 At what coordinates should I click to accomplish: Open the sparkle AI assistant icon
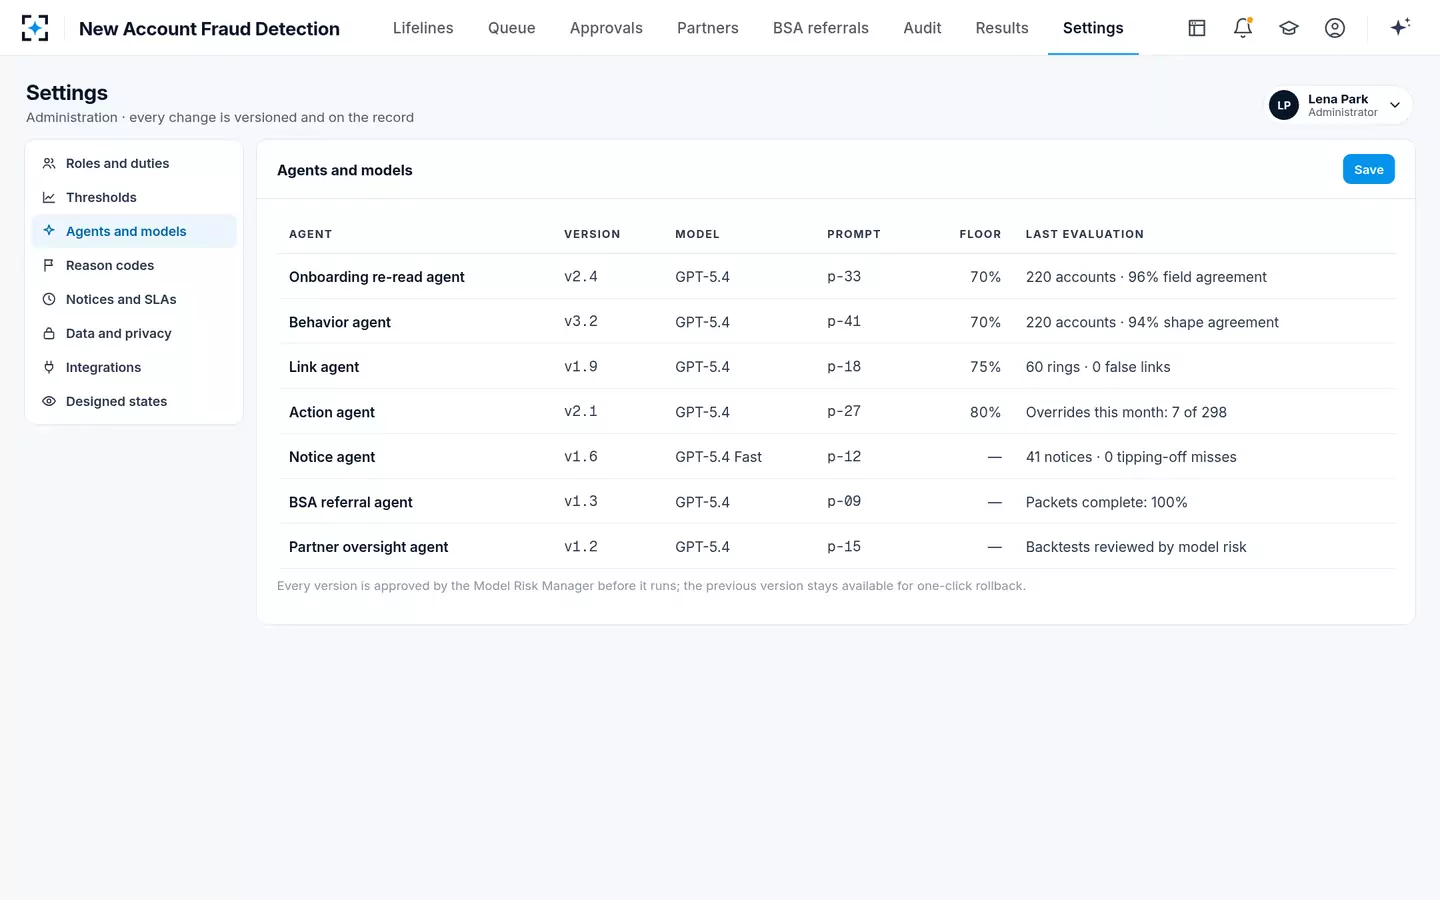(1400, 27)
